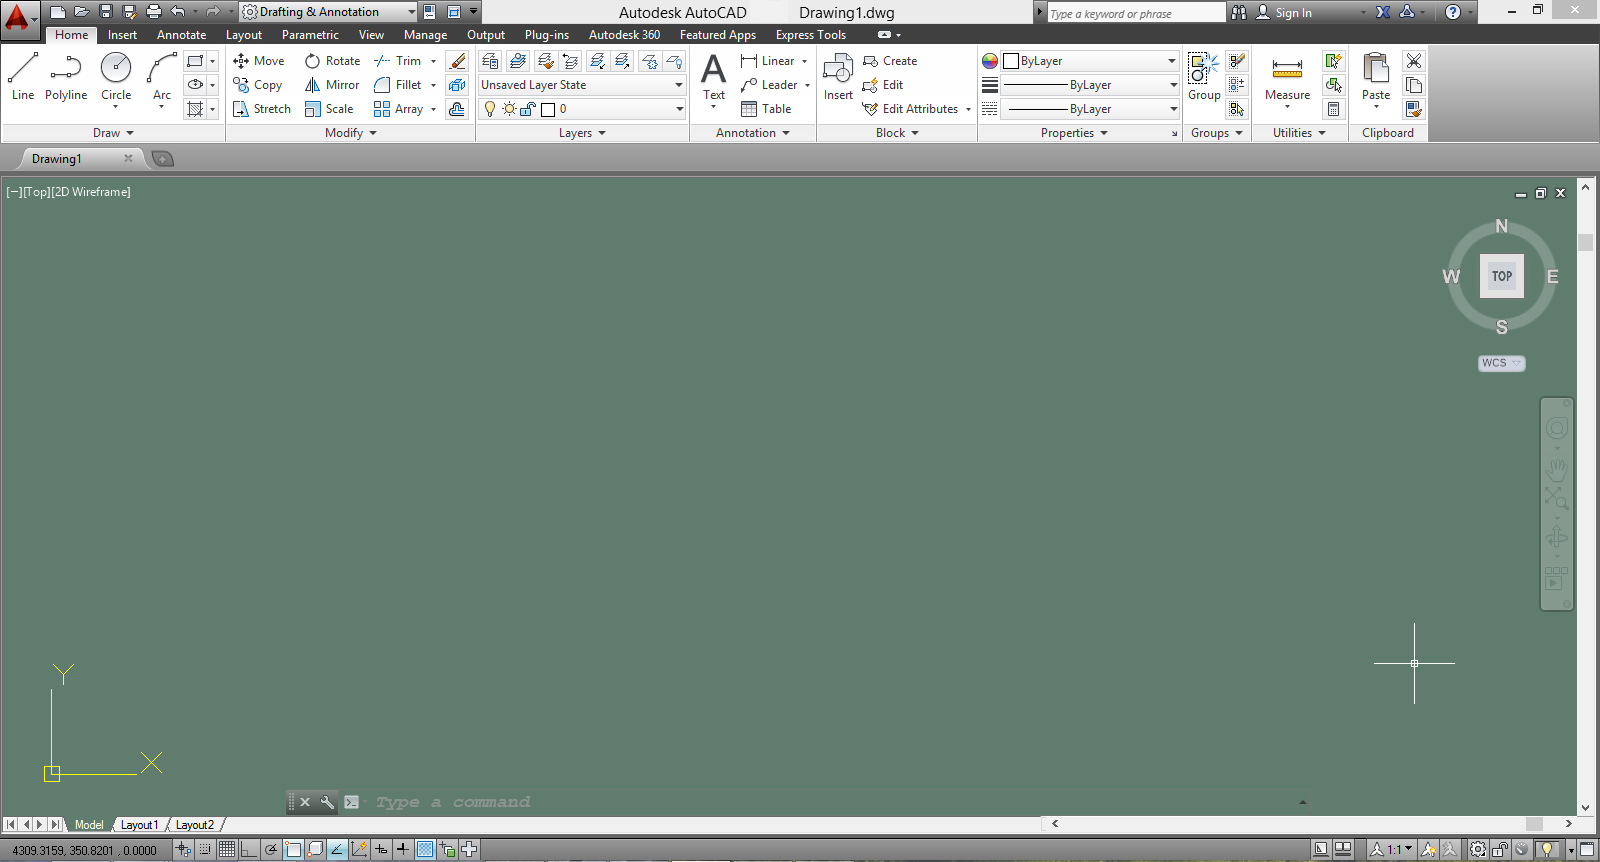Click the Undo arrow in quick access toolbar
The width and height of the screenshot is (1600, 862).
(178, 12)
